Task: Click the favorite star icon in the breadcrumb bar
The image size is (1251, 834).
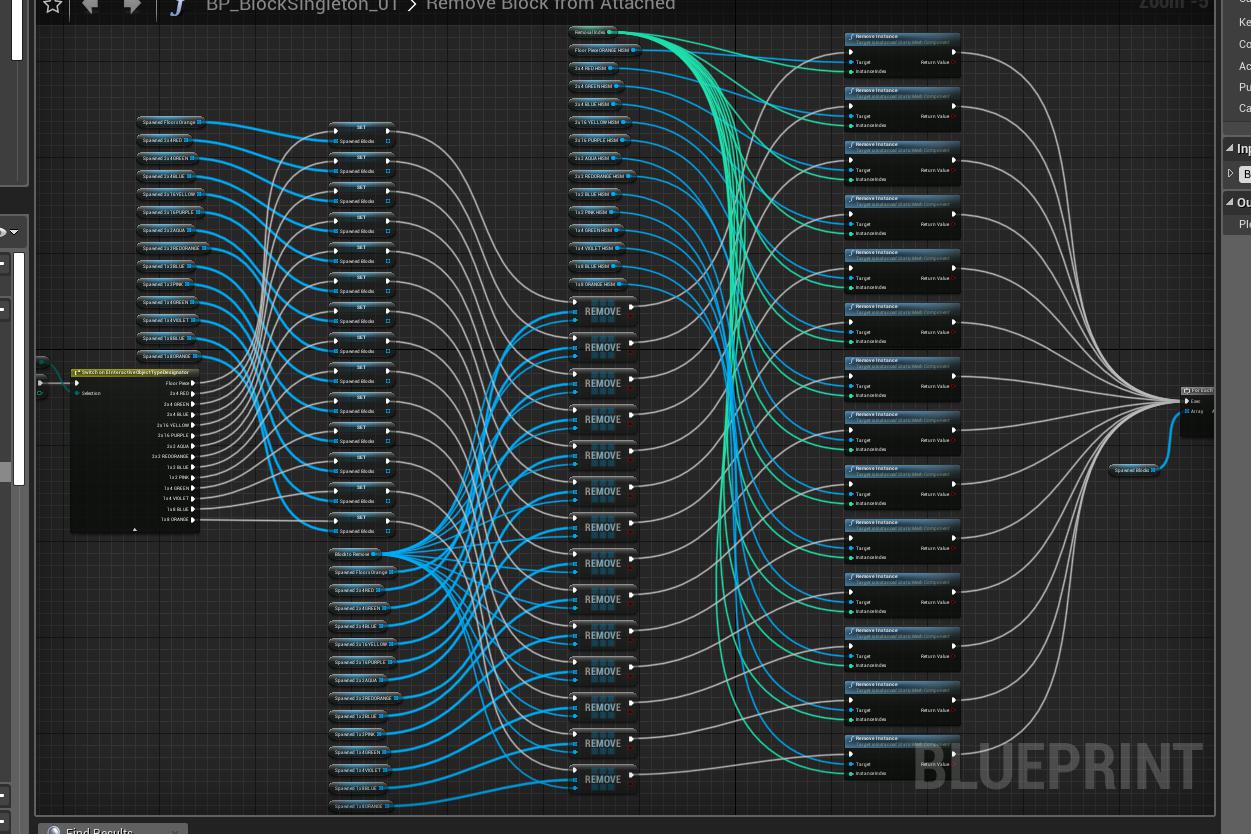Action: point(53,5)
